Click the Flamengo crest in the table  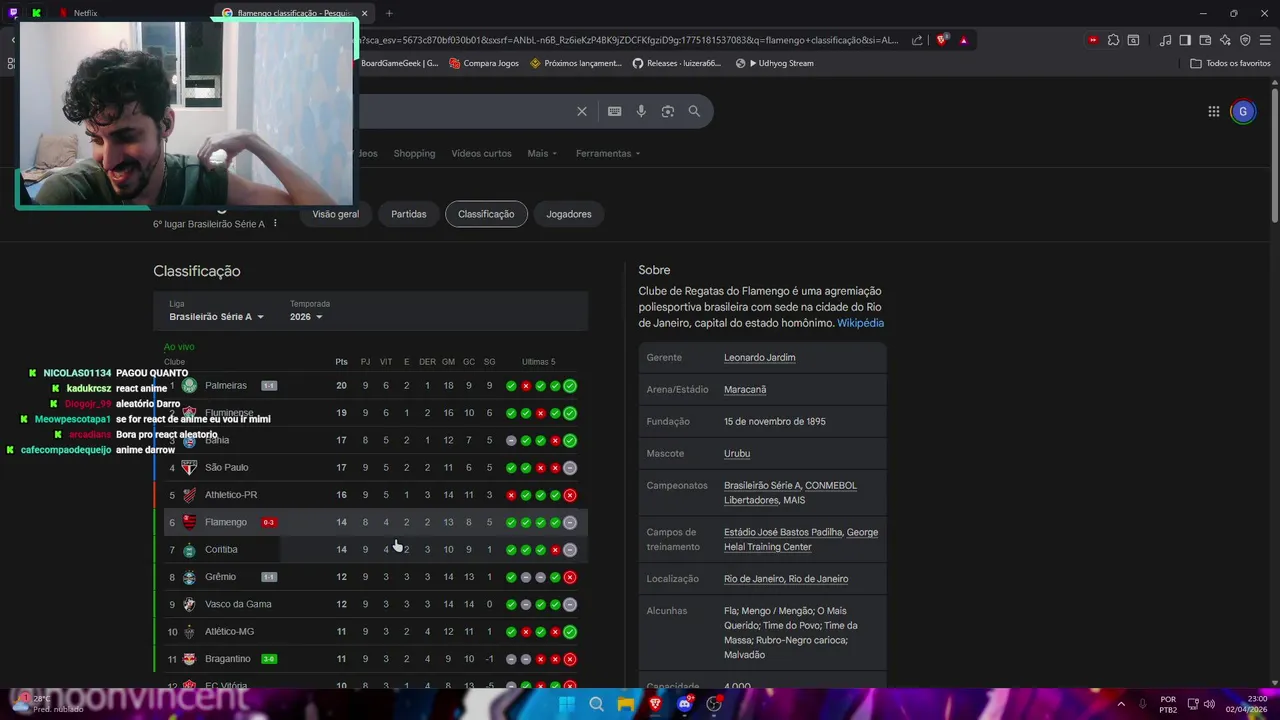tap(189, 522)
